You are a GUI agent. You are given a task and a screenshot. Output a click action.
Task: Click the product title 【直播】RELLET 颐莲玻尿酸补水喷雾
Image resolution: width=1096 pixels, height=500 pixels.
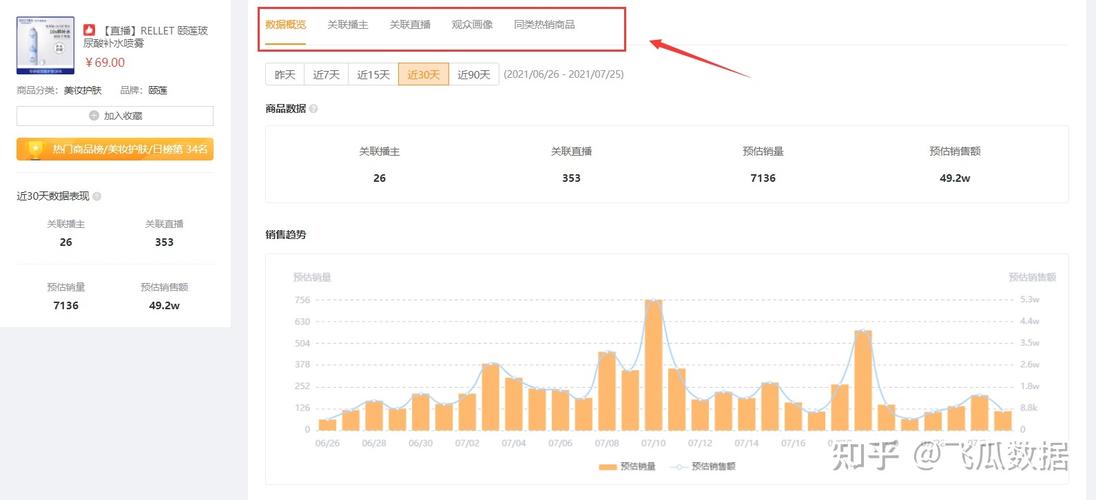point(145,36)
